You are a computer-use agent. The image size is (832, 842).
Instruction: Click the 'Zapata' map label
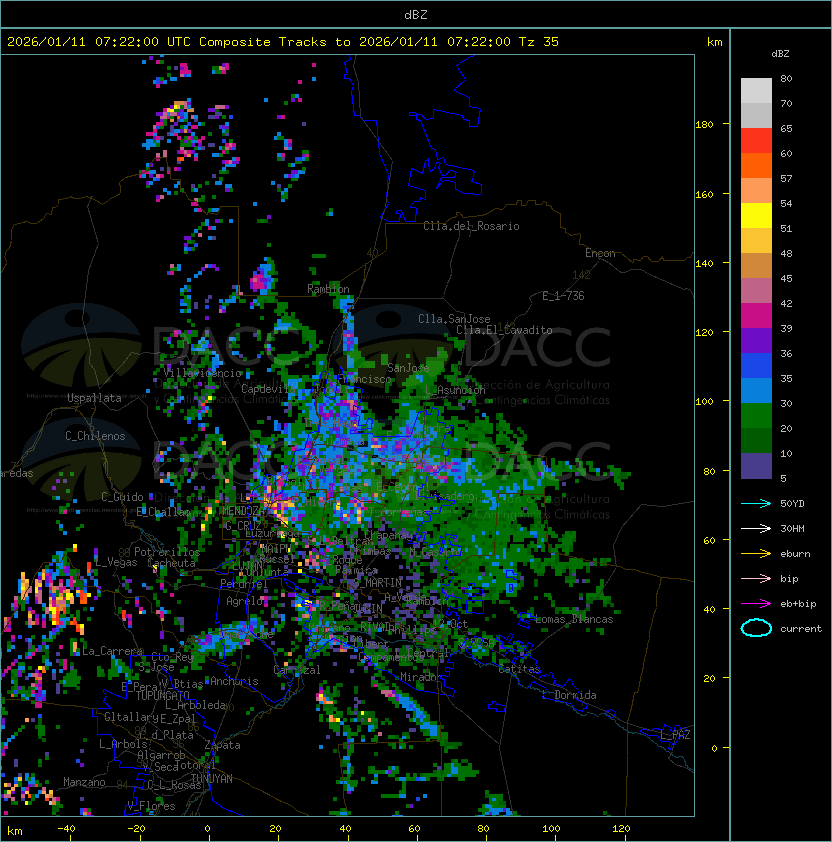pos(222,745)
